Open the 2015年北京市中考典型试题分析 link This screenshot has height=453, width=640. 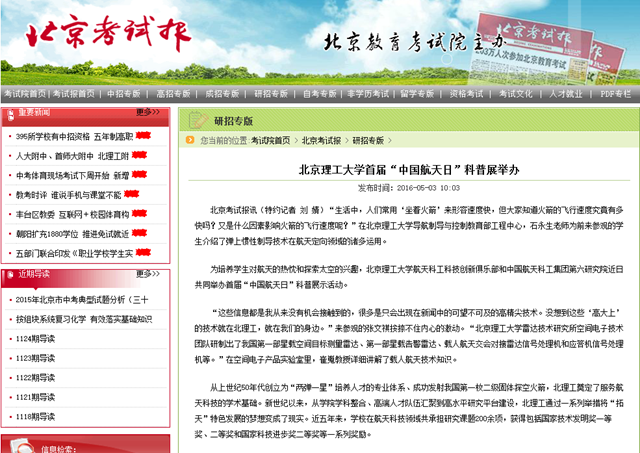tap(82, 299)
